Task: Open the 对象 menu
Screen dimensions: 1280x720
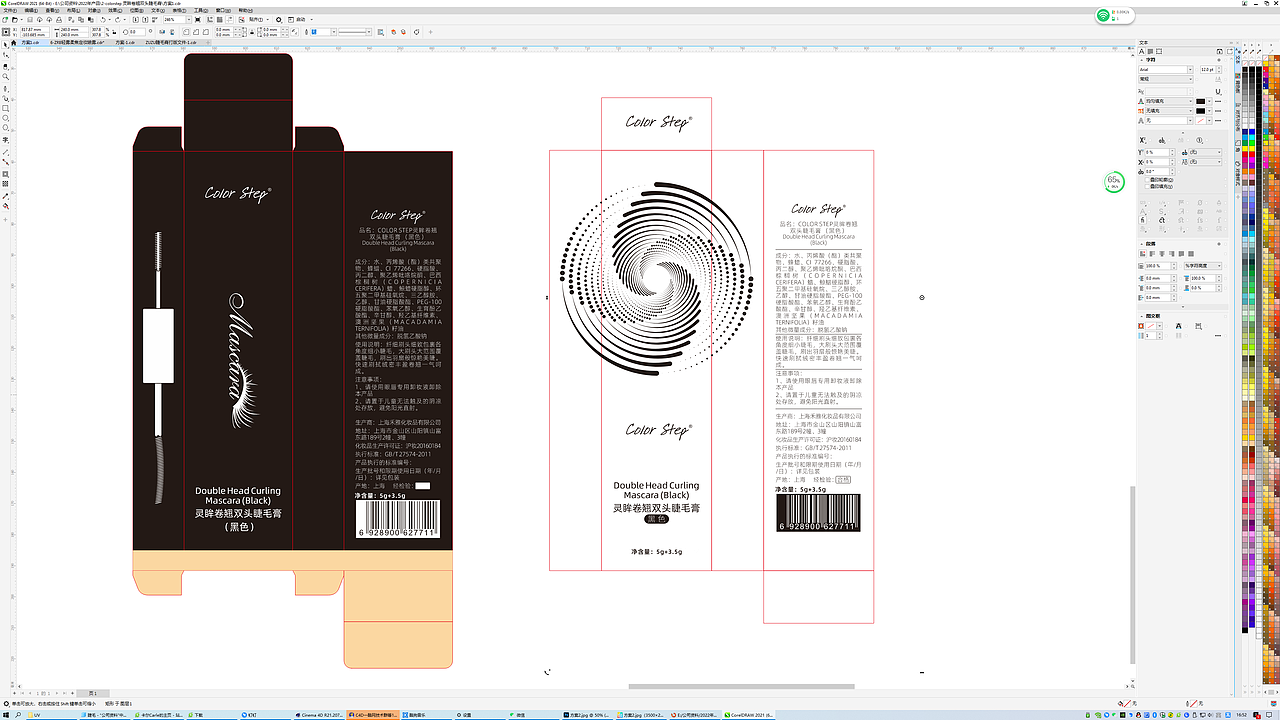Action: (92, 10)
